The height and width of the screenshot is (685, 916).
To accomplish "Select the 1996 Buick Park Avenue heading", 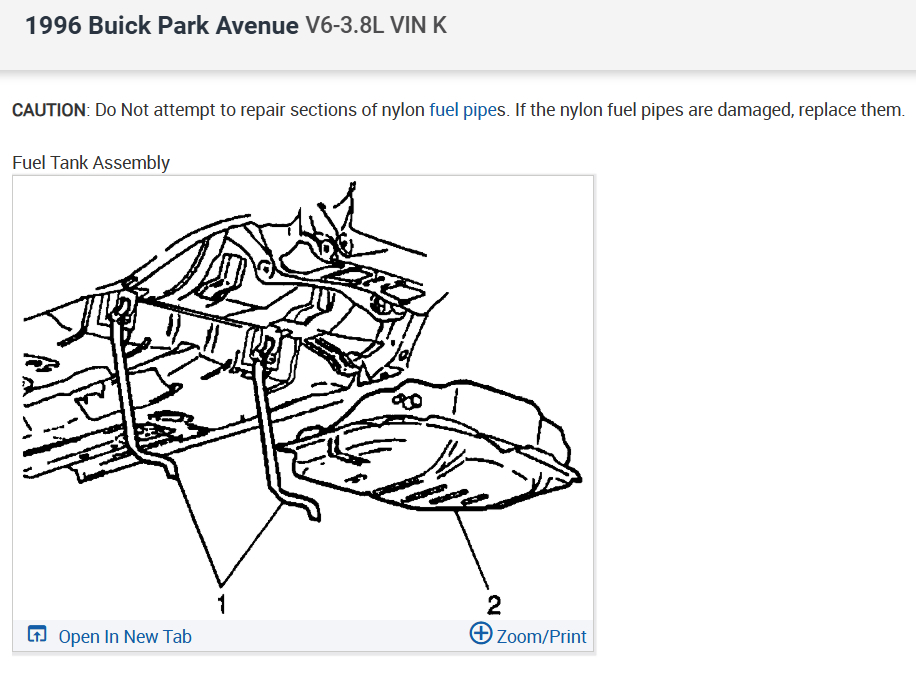I will coord(162,26).
